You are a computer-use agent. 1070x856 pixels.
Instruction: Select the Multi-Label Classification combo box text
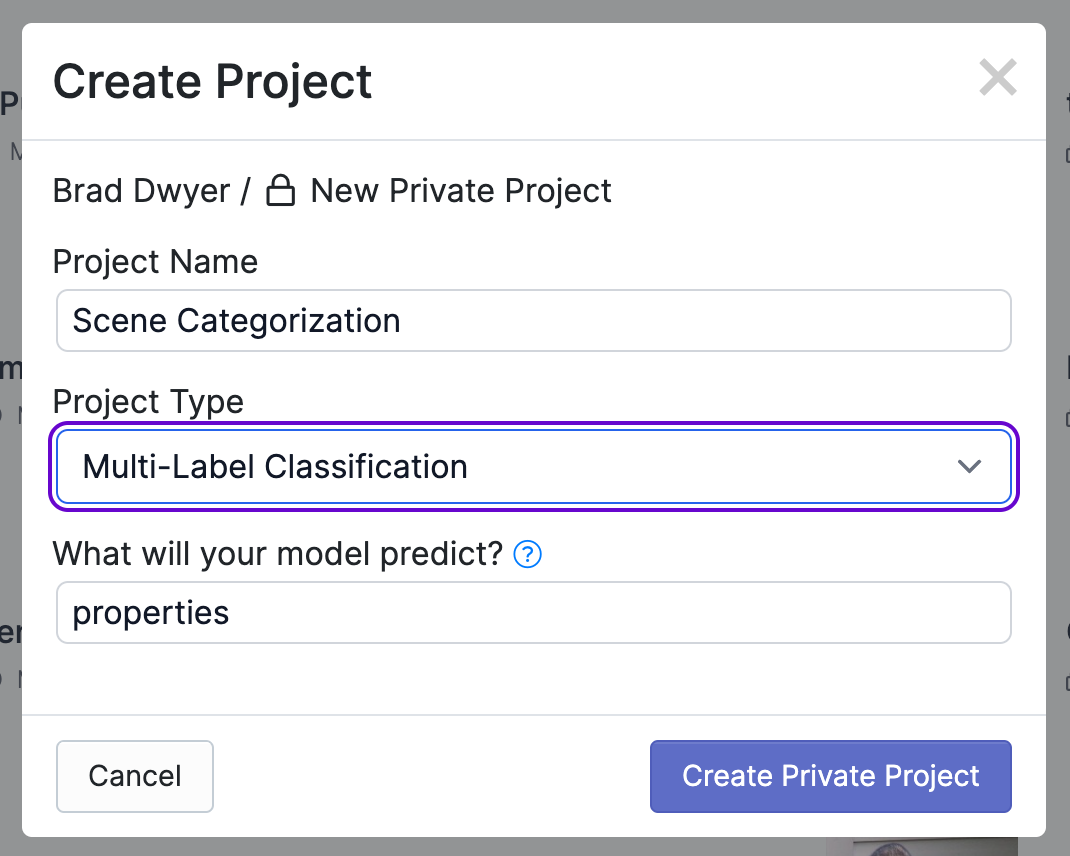(x=275, y=467)
